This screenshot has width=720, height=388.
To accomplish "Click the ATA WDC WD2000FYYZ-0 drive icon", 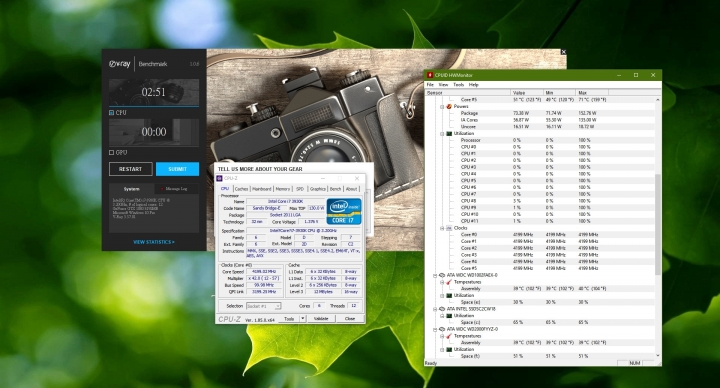I will click(442, 329).
